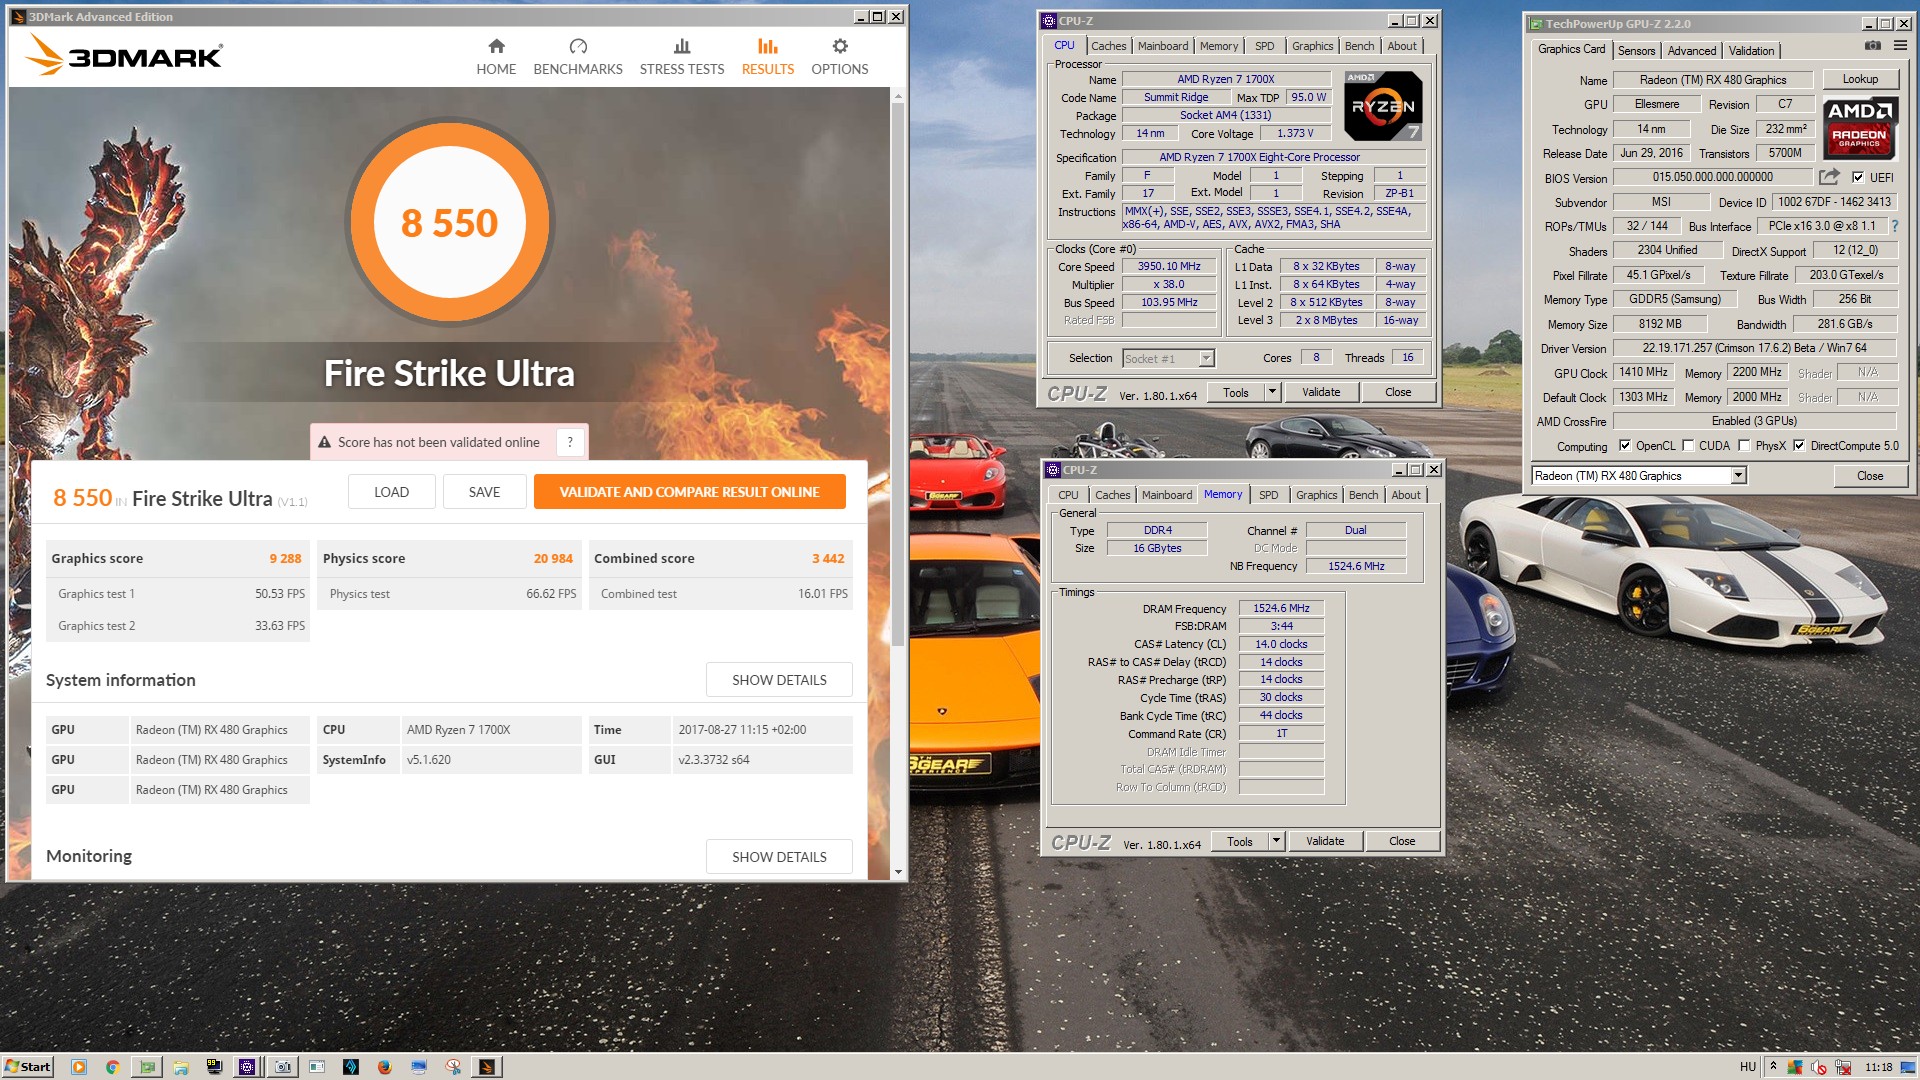The height and width of the screenshot is (1080, 1920).
Task: Click the disconnected network tray icon
Action: [x=1843, y=1067]
